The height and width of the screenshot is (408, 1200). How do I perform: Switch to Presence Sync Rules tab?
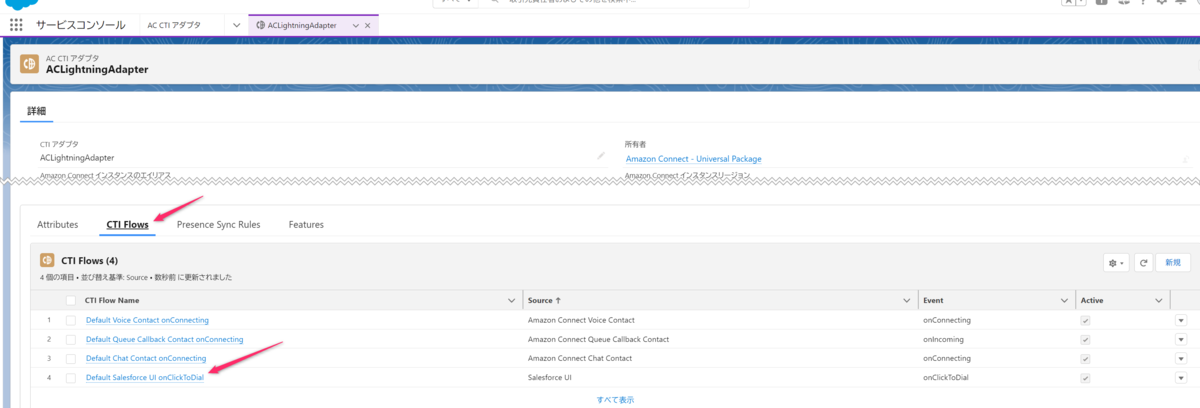[x=218, y=225]
